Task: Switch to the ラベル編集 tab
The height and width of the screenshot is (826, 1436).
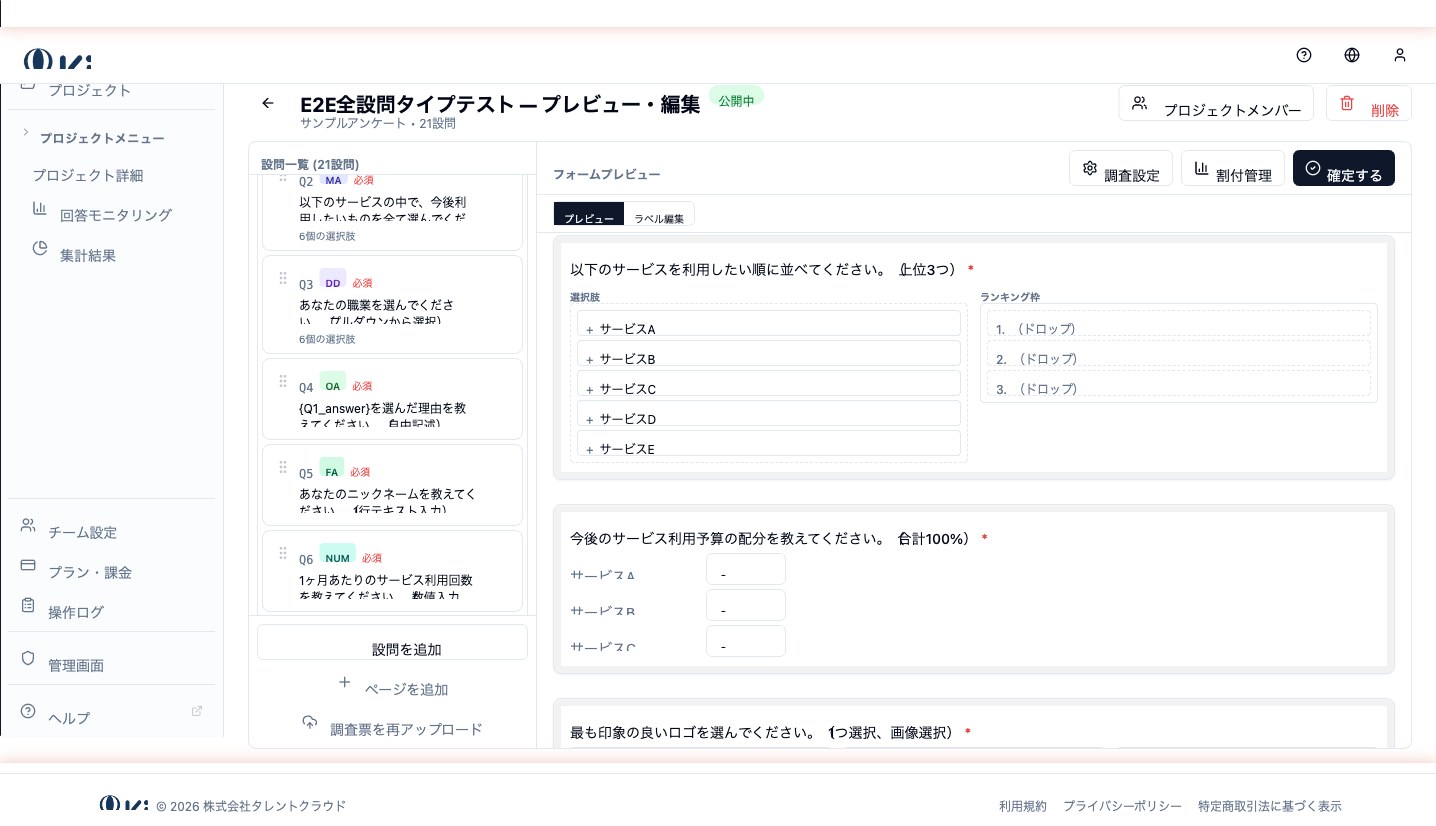Action: click(659, 217)
